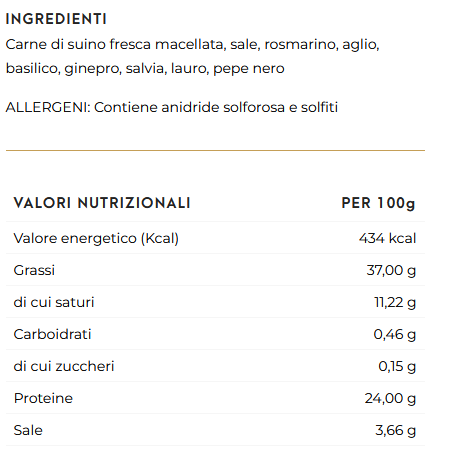This screenshot has width=466, height=467.
Task: Select the Sale row label
Action: [28, 430]
